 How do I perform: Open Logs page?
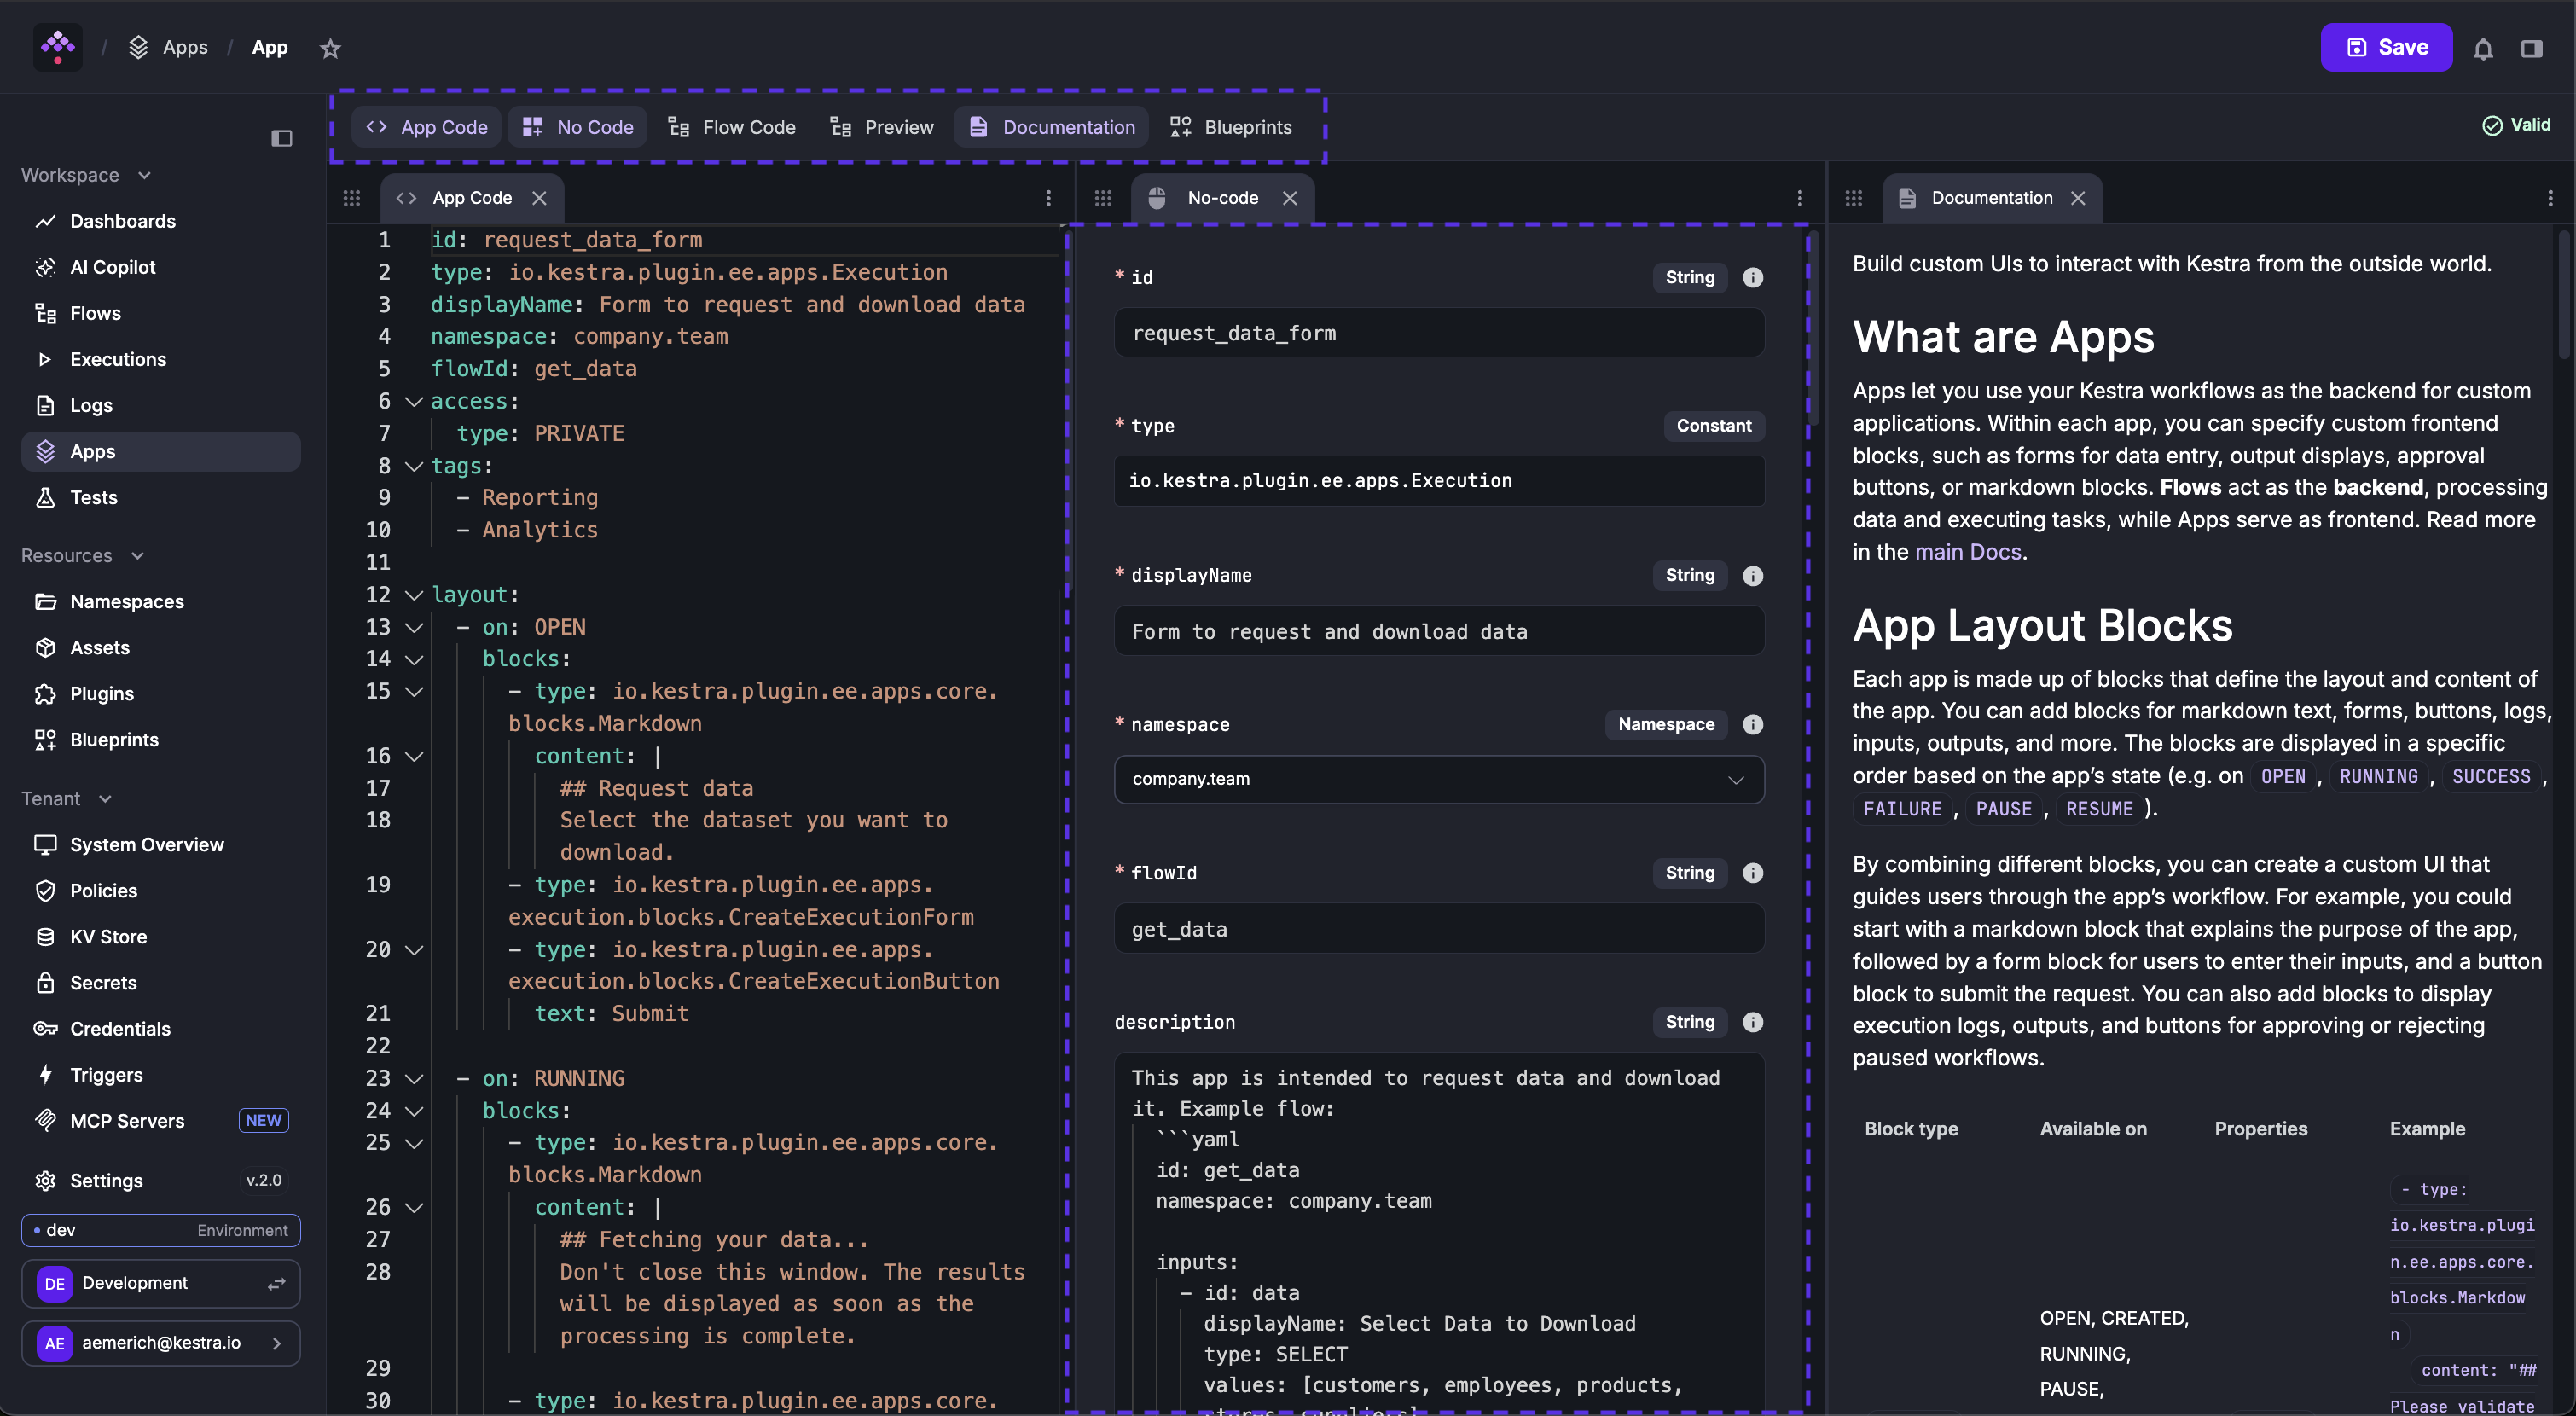[x=161, y=405]
